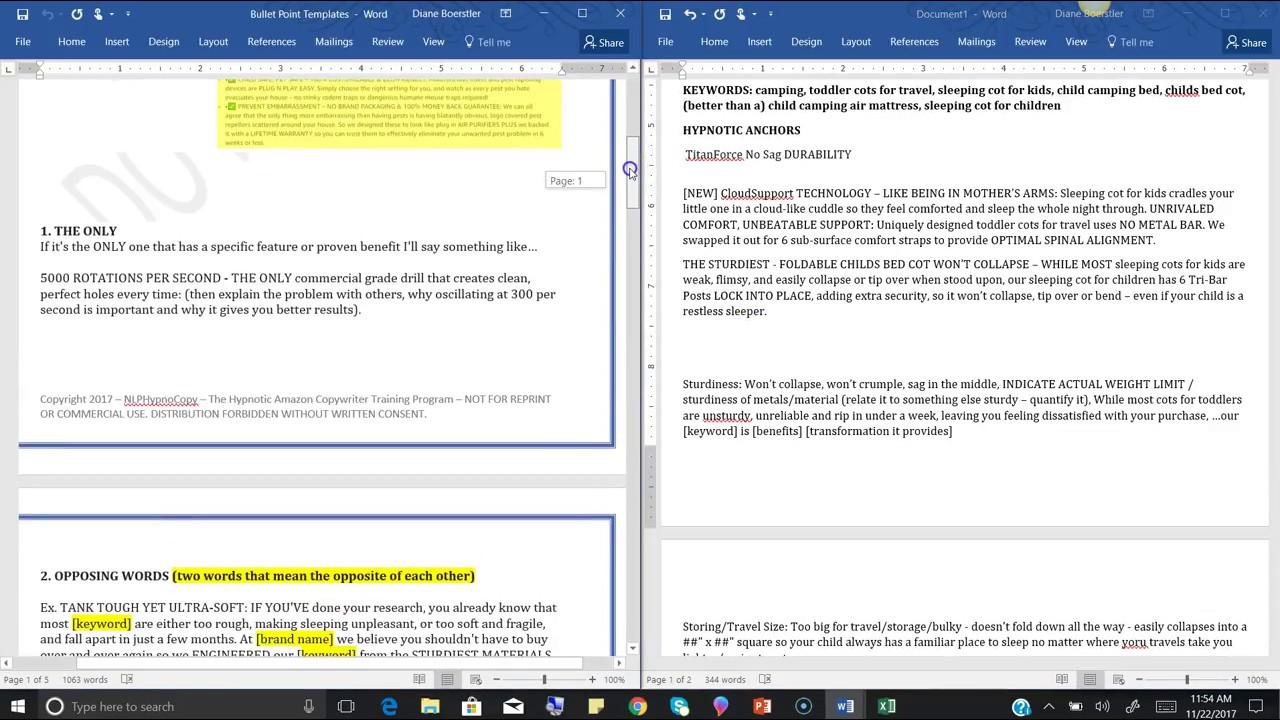1280x720 pixels.
Task: Zoom in button in left Word window
Action: click(x=592, y=680)
